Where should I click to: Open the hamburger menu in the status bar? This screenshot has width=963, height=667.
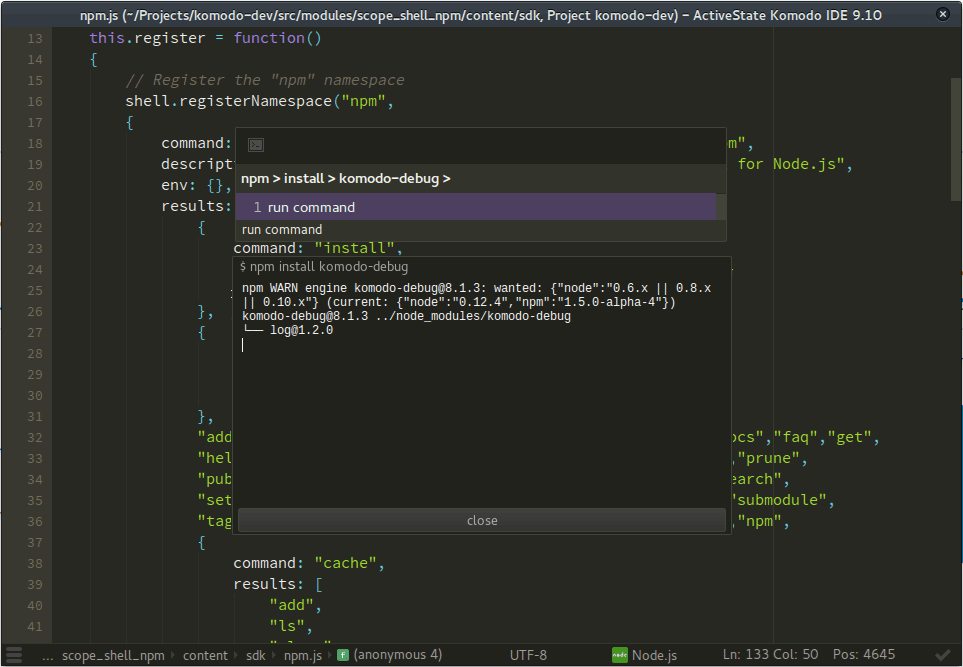[14, 655]
